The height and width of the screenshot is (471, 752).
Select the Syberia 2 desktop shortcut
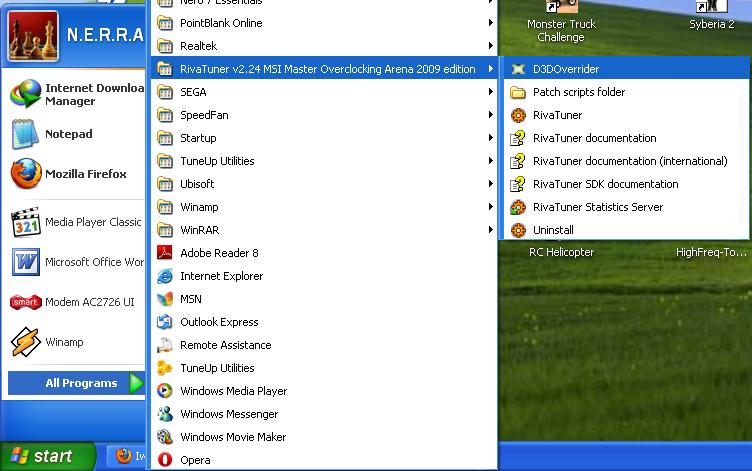[x=712, y=15]
